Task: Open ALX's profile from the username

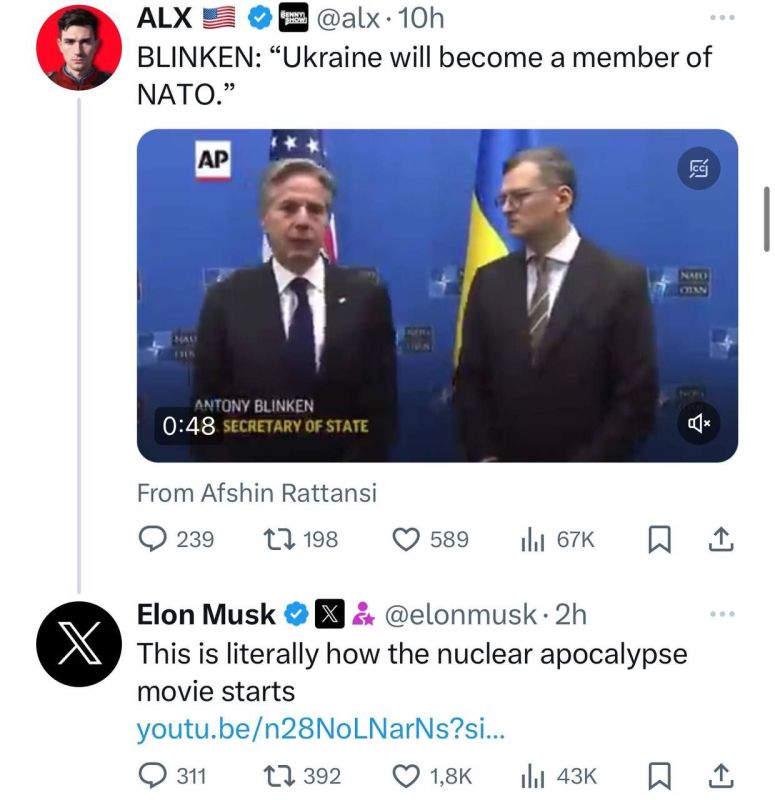Action: 161,16
